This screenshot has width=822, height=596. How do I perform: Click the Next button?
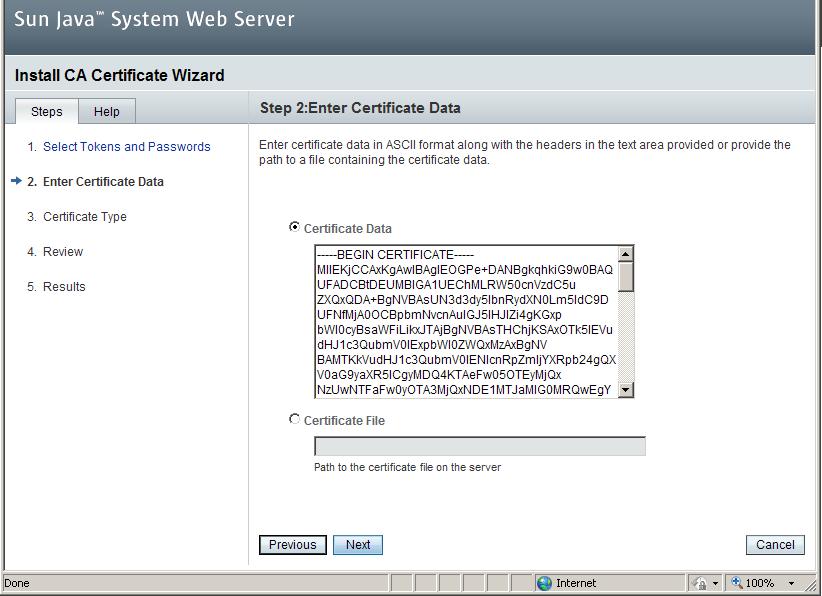coord(358,545)
